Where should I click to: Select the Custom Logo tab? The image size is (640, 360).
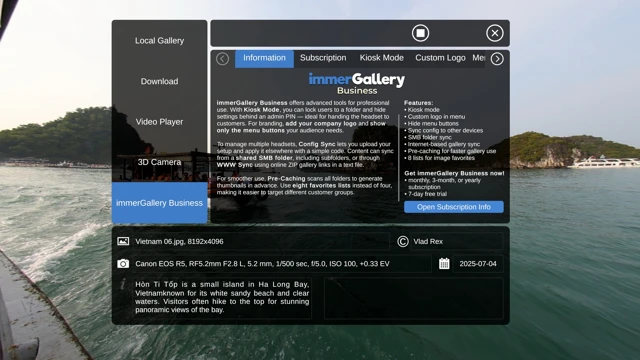pos(440,58)
